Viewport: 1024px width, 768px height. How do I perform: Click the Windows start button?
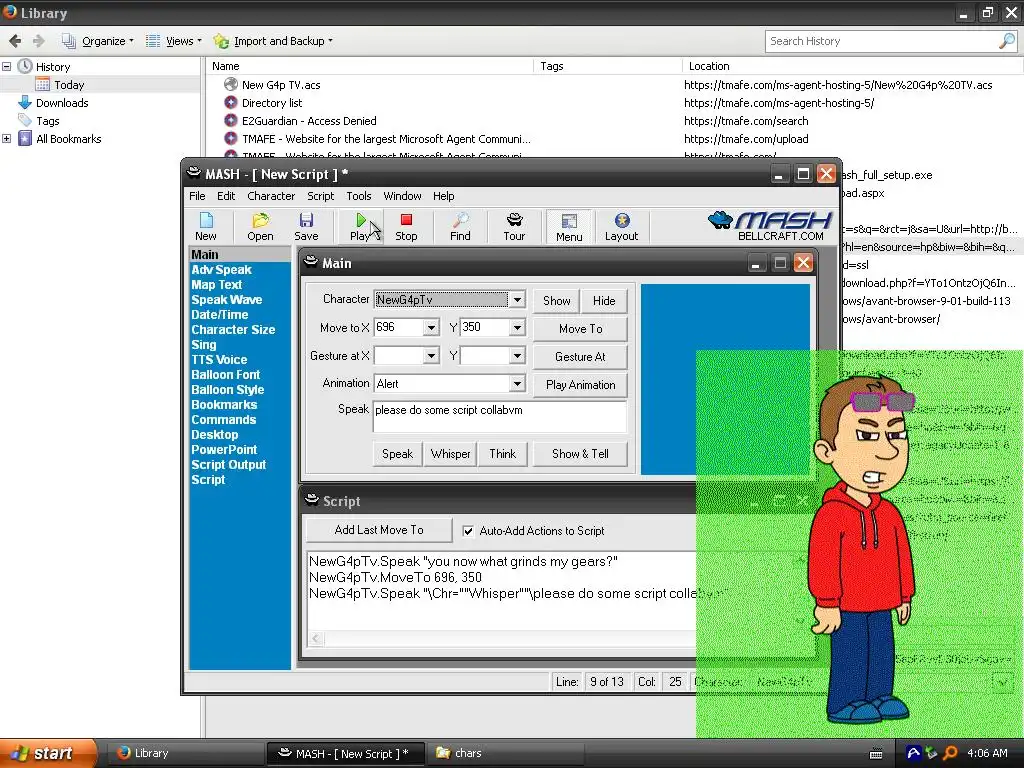[x=48, y=753]
